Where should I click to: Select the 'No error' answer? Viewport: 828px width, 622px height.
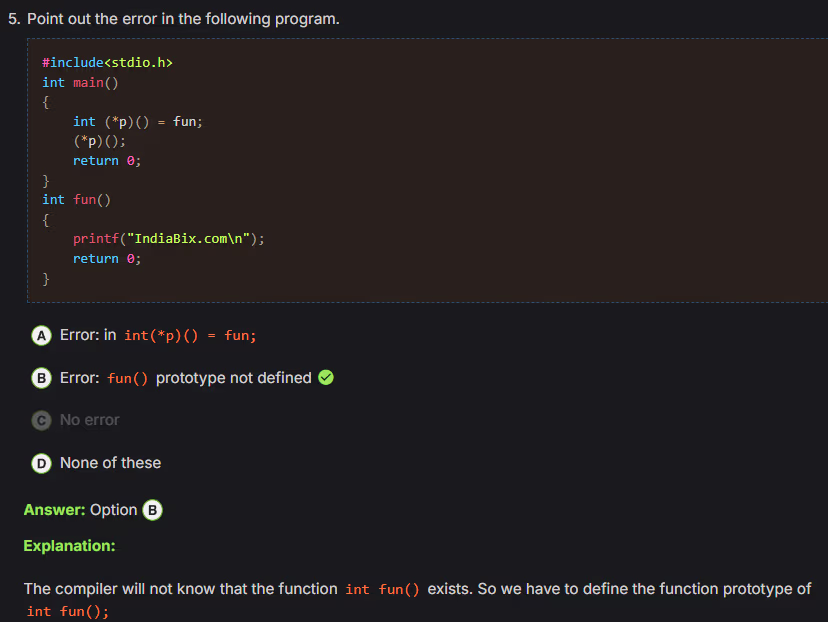coord(89,420)
